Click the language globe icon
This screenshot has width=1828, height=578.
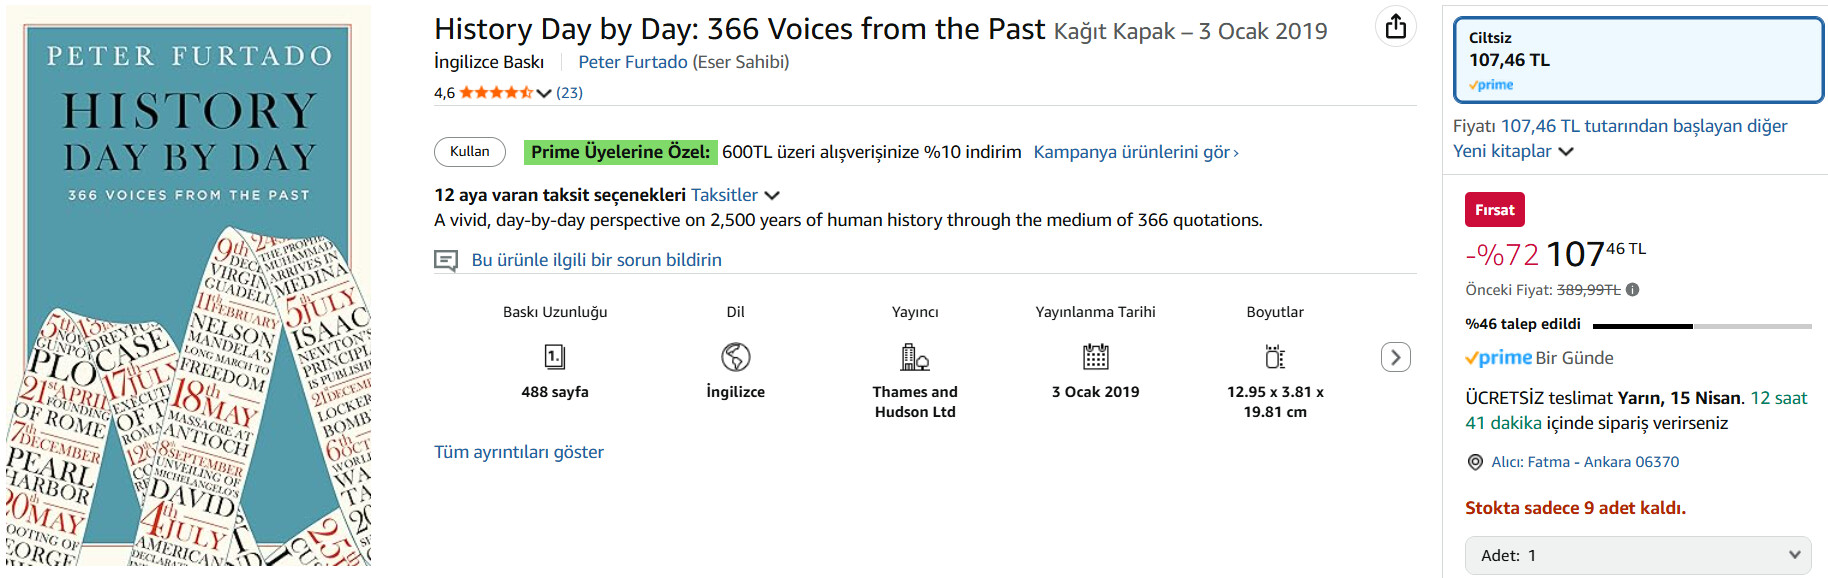coord(735,357)
